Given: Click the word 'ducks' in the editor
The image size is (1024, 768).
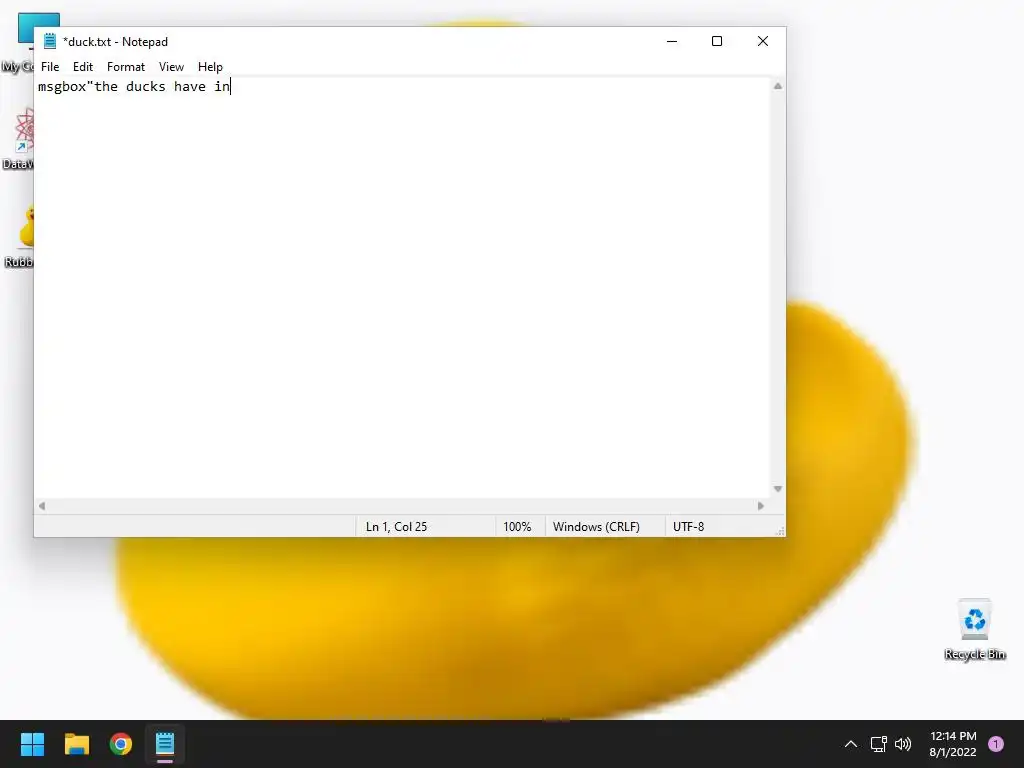Looking at the screenshot, I should point(146,86).
